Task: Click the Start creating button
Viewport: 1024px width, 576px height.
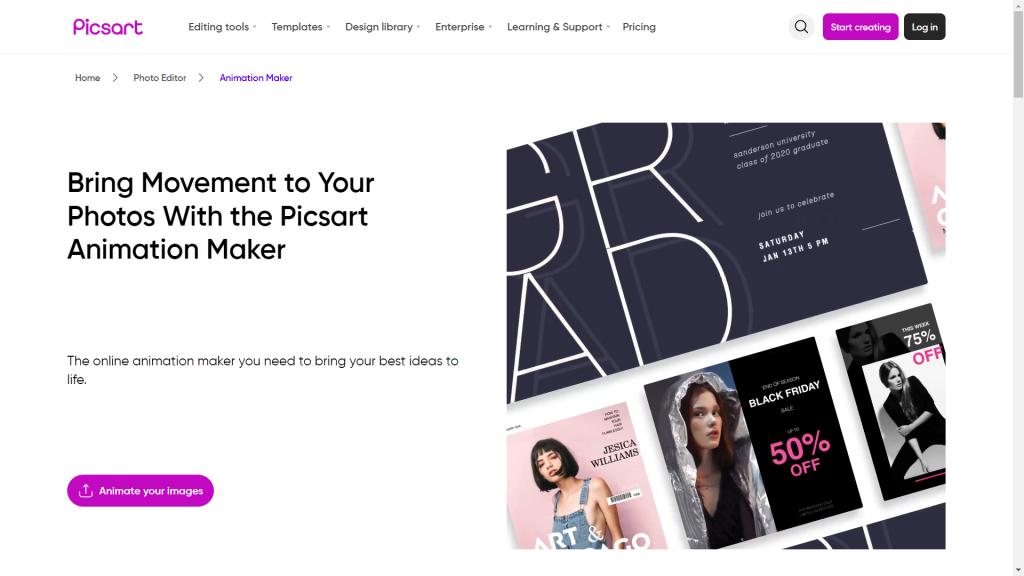Action: [860, 27]
